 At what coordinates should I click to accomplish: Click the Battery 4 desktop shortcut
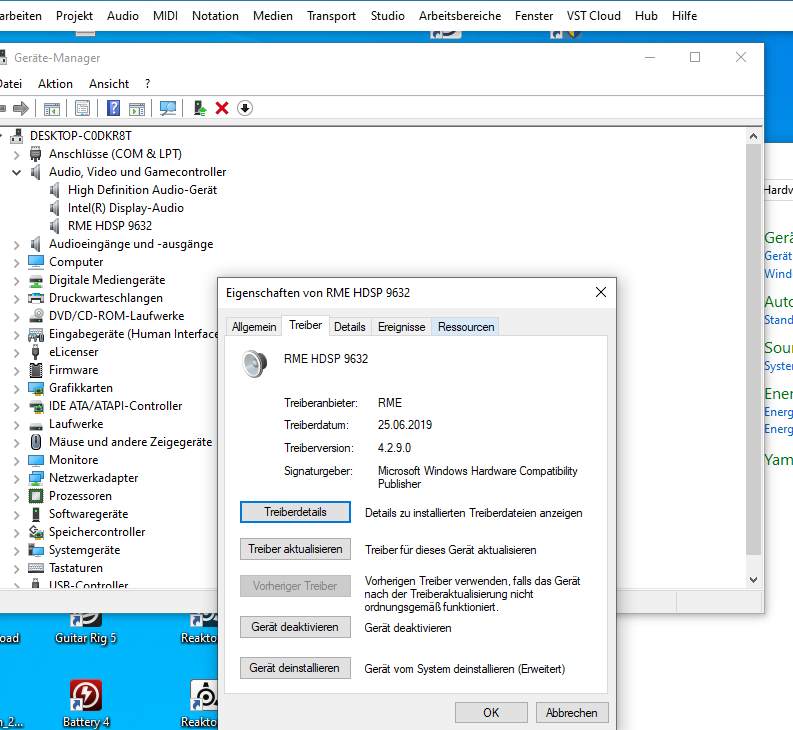coord(86,704)
